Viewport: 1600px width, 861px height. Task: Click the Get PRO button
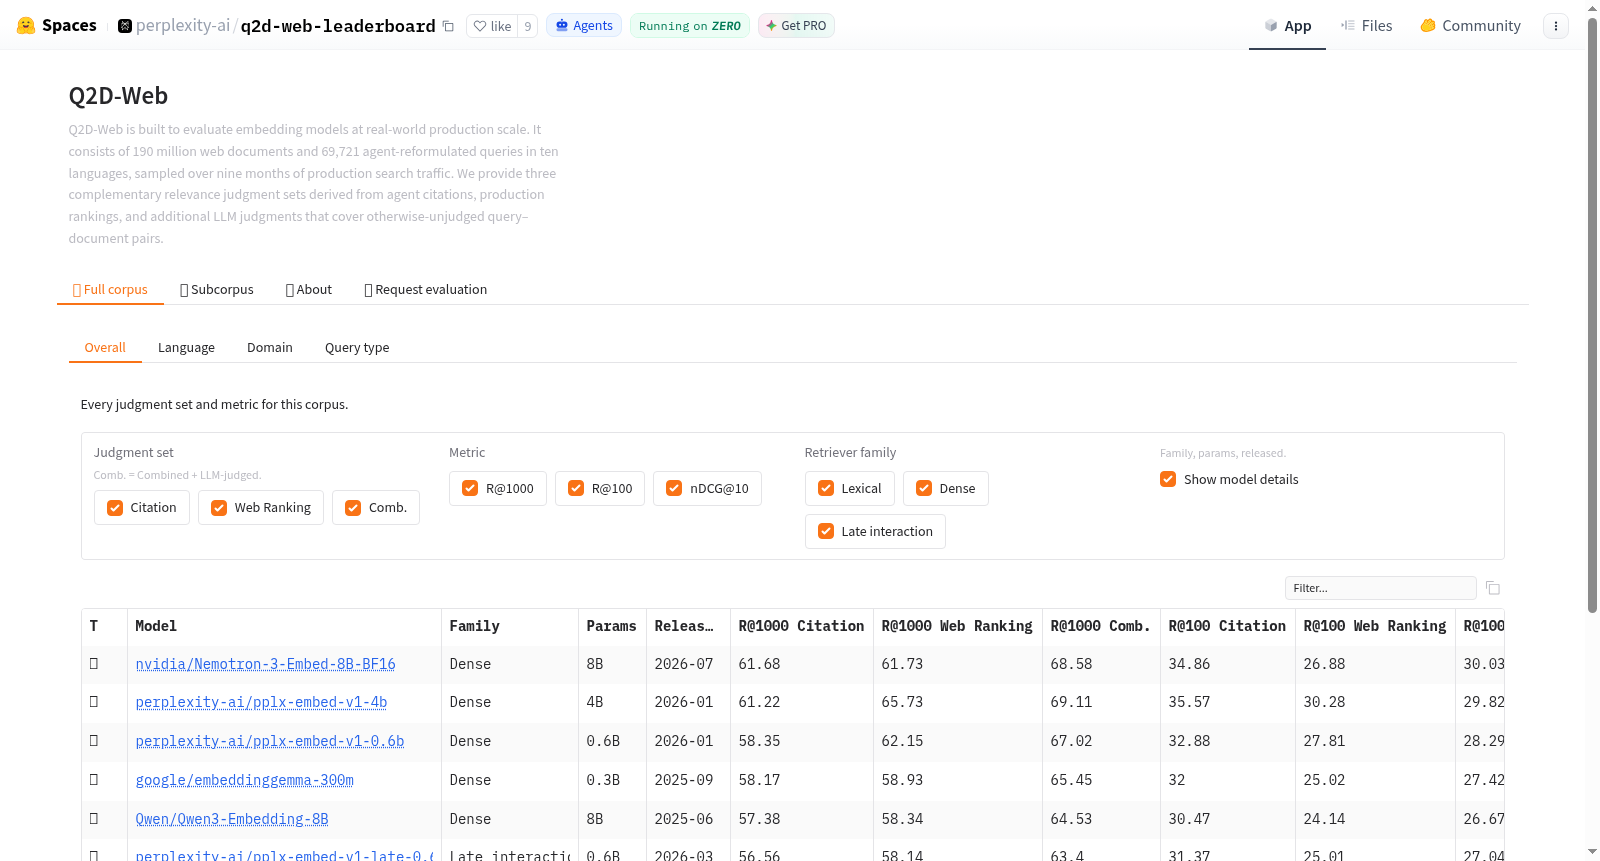pyautogui.click(x=796, y=26)
